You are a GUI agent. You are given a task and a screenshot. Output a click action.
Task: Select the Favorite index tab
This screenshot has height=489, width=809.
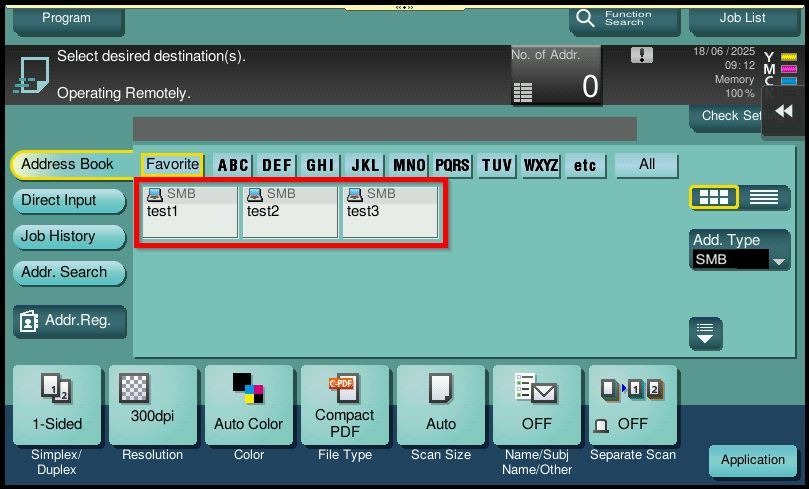pos(172,165)
